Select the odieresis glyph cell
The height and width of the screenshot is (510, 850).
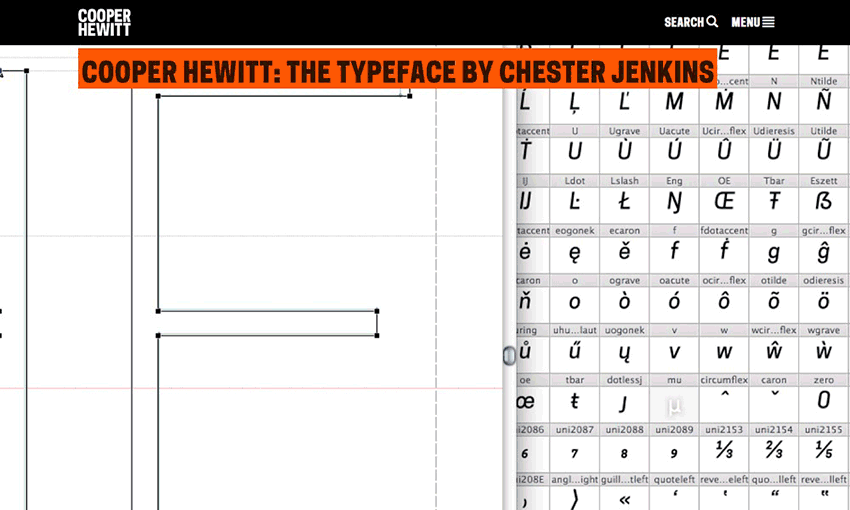pyautogui.click(x=824, y=300)
